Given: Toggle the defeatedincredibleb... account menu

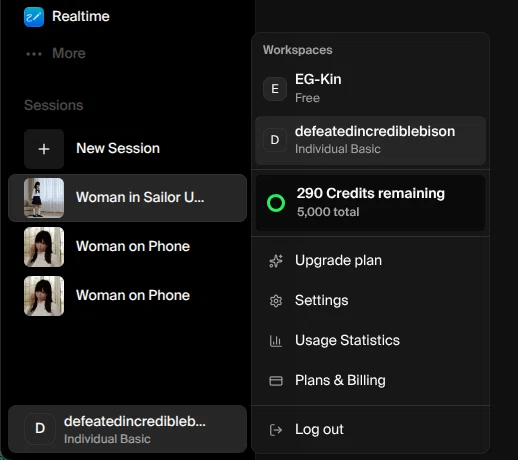Looking at the screenshot, I should click(127, 429).
